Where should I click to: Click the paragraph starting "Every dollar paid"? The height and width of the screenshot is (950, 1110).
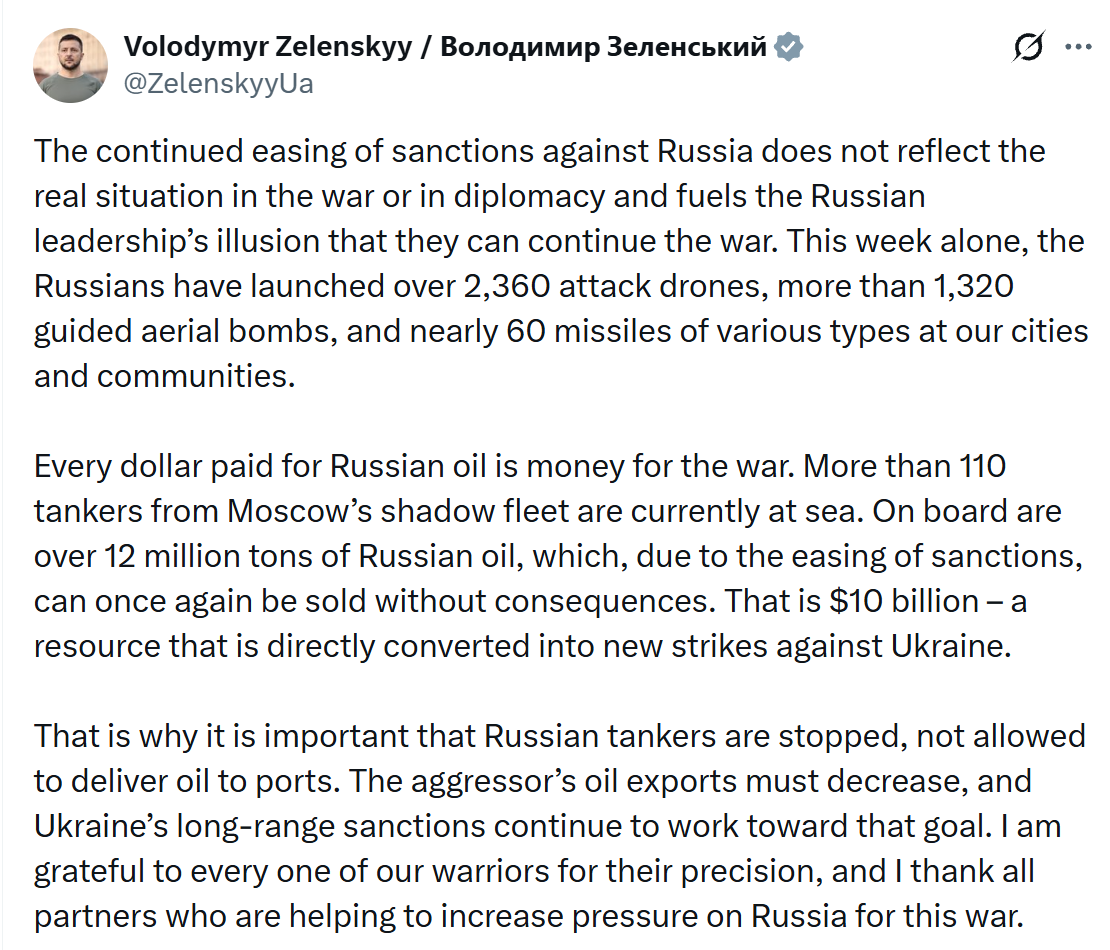[540, 556]
